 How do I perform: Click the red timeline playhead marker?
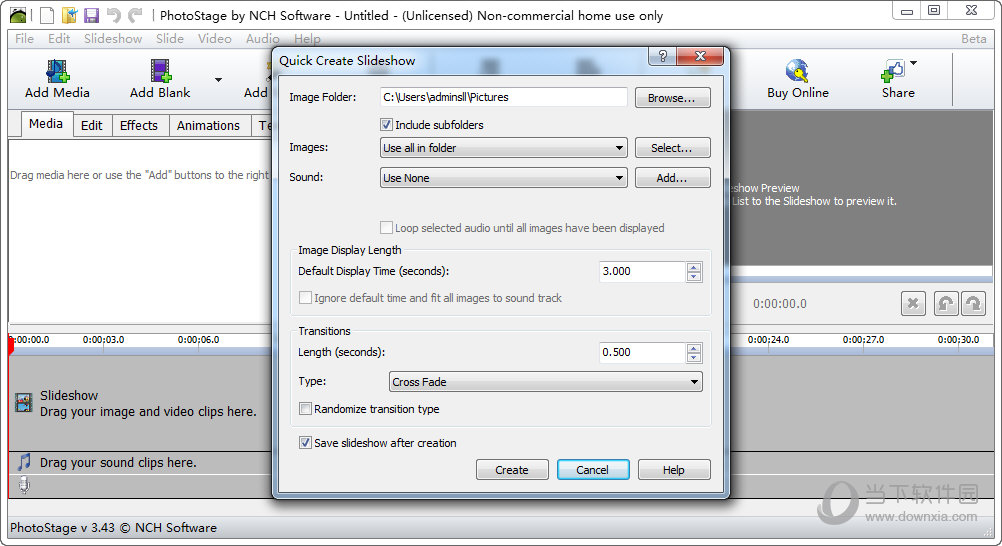(x=11, y=346)
